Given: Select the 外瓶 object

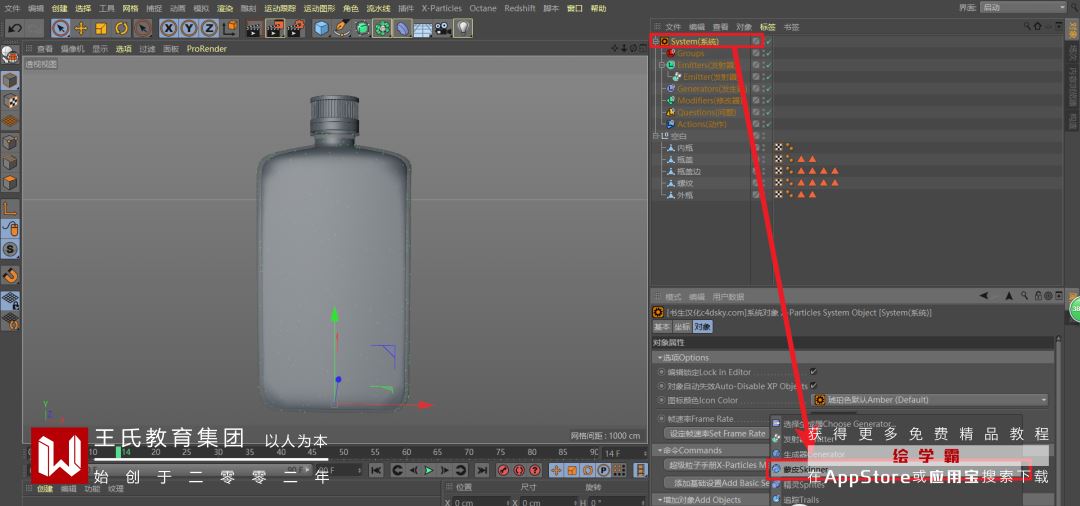Looking at the screenshot, I should coord(685,195).
